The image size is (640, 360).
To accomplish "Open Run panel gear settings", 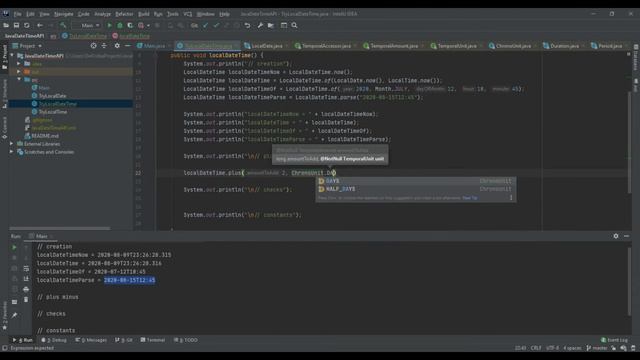I will point(616,236).
